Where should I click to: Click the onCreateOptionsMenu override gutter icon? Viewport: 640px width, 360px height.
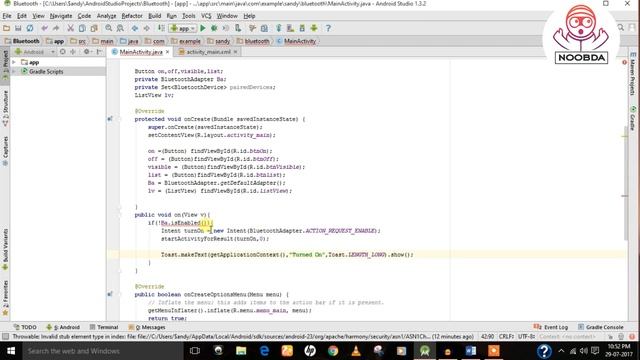coord(110,294)
